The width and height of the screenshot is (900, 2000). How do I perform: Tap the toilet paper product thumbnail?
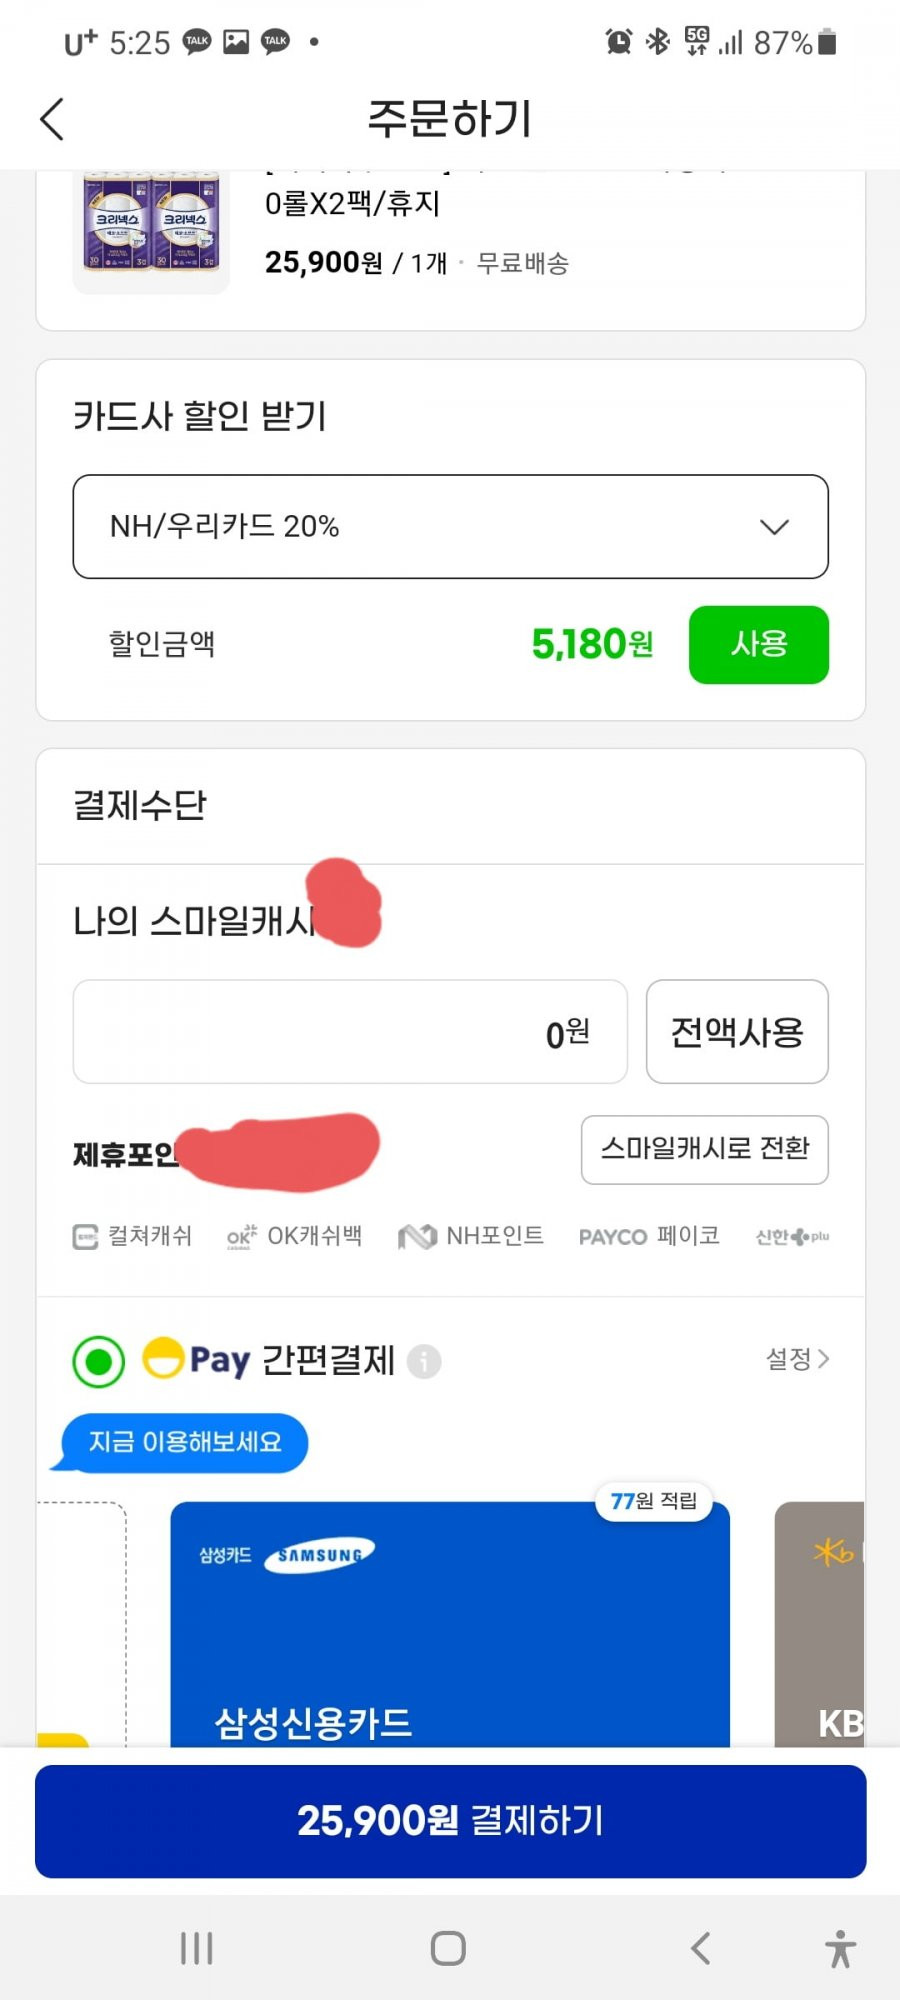coord(151,231)
